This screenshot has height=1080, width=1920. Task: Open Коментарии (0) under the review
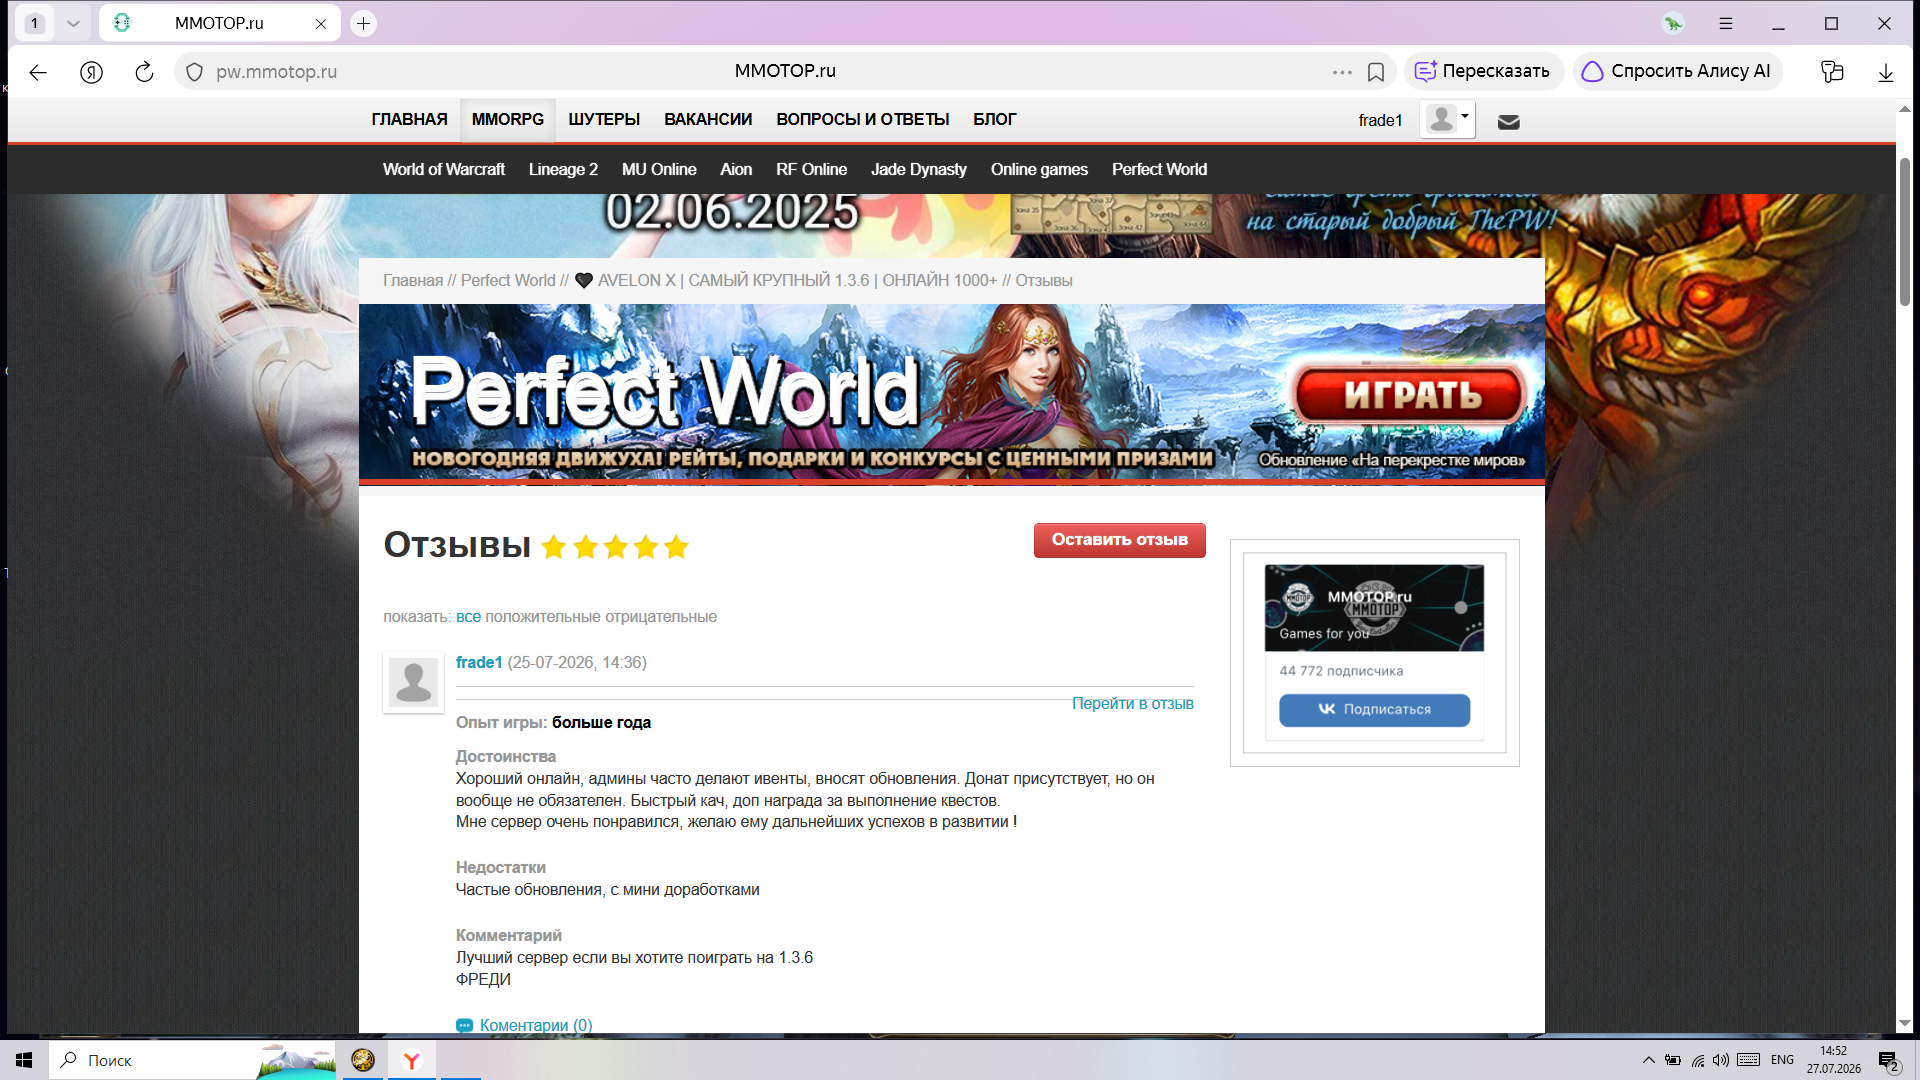536,1026
